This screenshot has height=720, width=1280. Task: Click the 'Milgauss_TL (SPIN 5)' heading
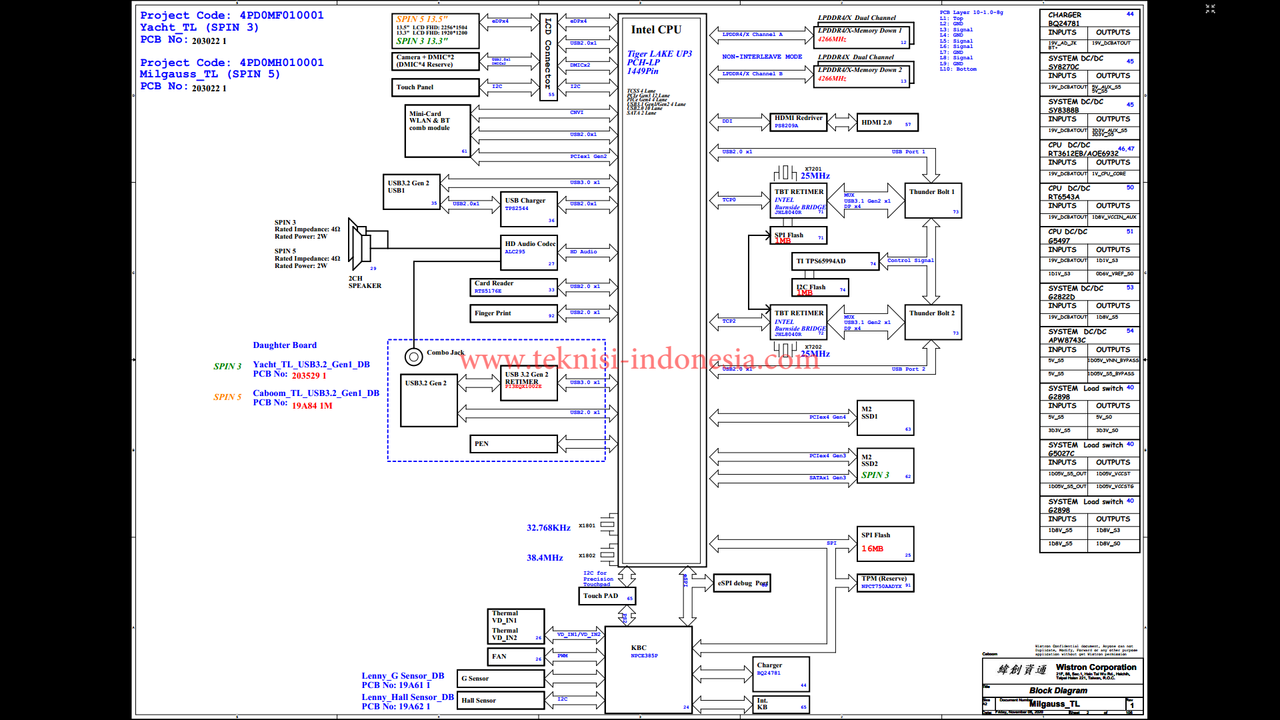[210, 74]
